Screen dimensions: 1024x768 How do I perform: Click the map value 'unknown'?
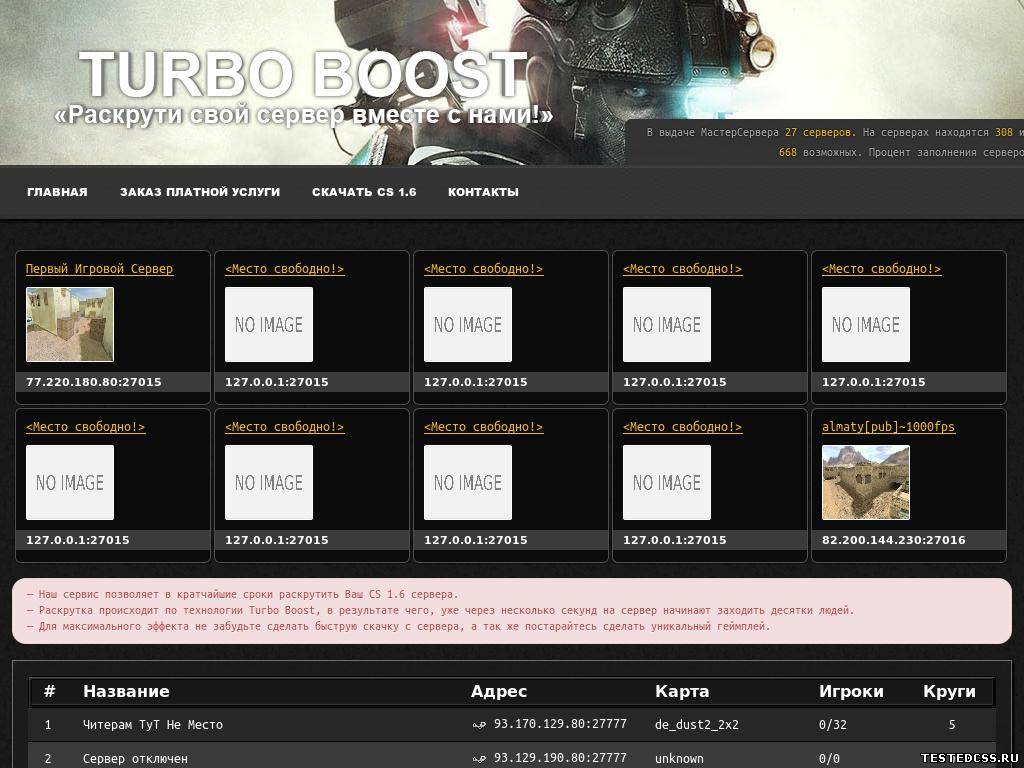click(679, 759)
